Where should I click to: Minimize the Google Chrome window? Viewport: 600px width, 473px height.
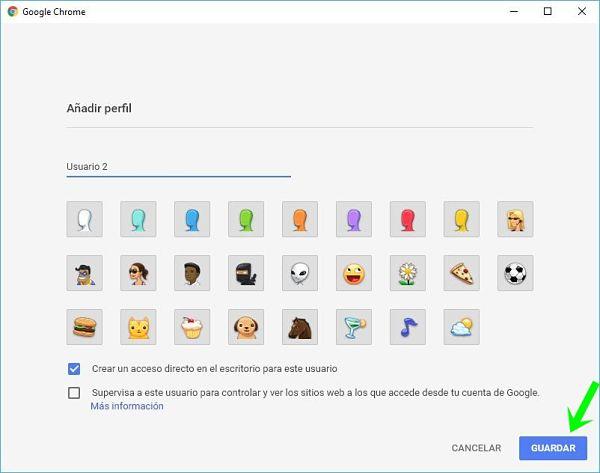514,11
